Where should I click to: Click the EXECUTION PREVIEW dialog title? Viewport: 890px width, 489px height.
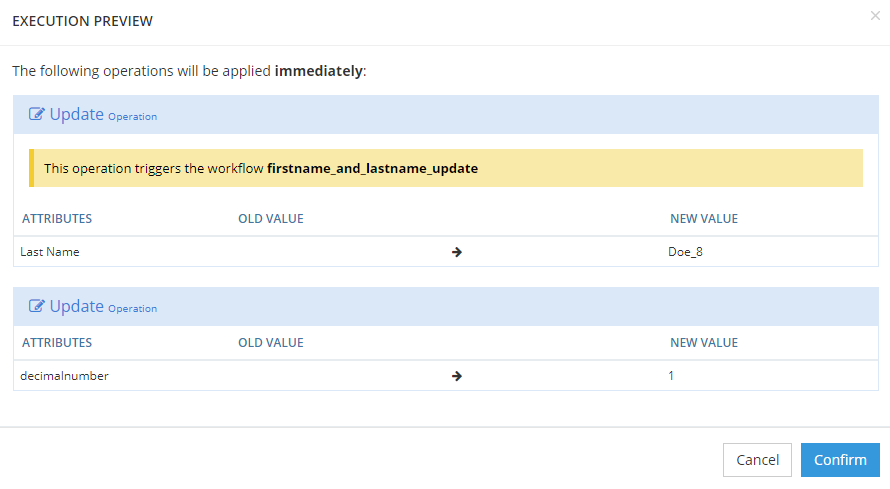(82, 21)
